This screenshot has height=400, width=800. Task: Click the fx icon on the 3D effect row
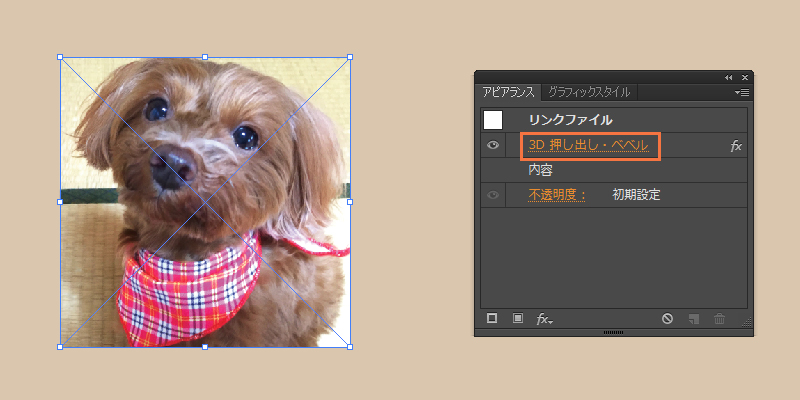click(736, 146)
